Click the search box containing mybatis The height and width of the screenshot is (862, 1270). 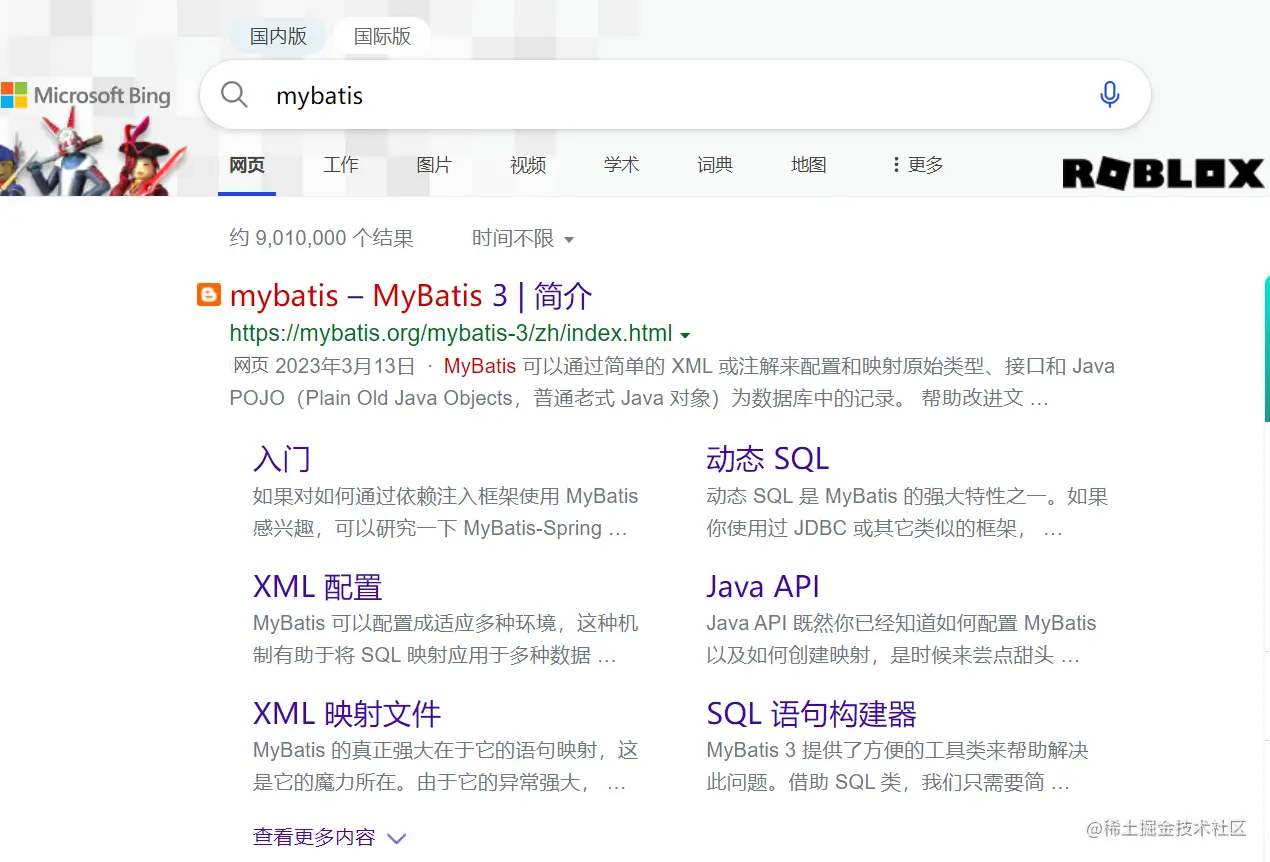coord(675,95)
